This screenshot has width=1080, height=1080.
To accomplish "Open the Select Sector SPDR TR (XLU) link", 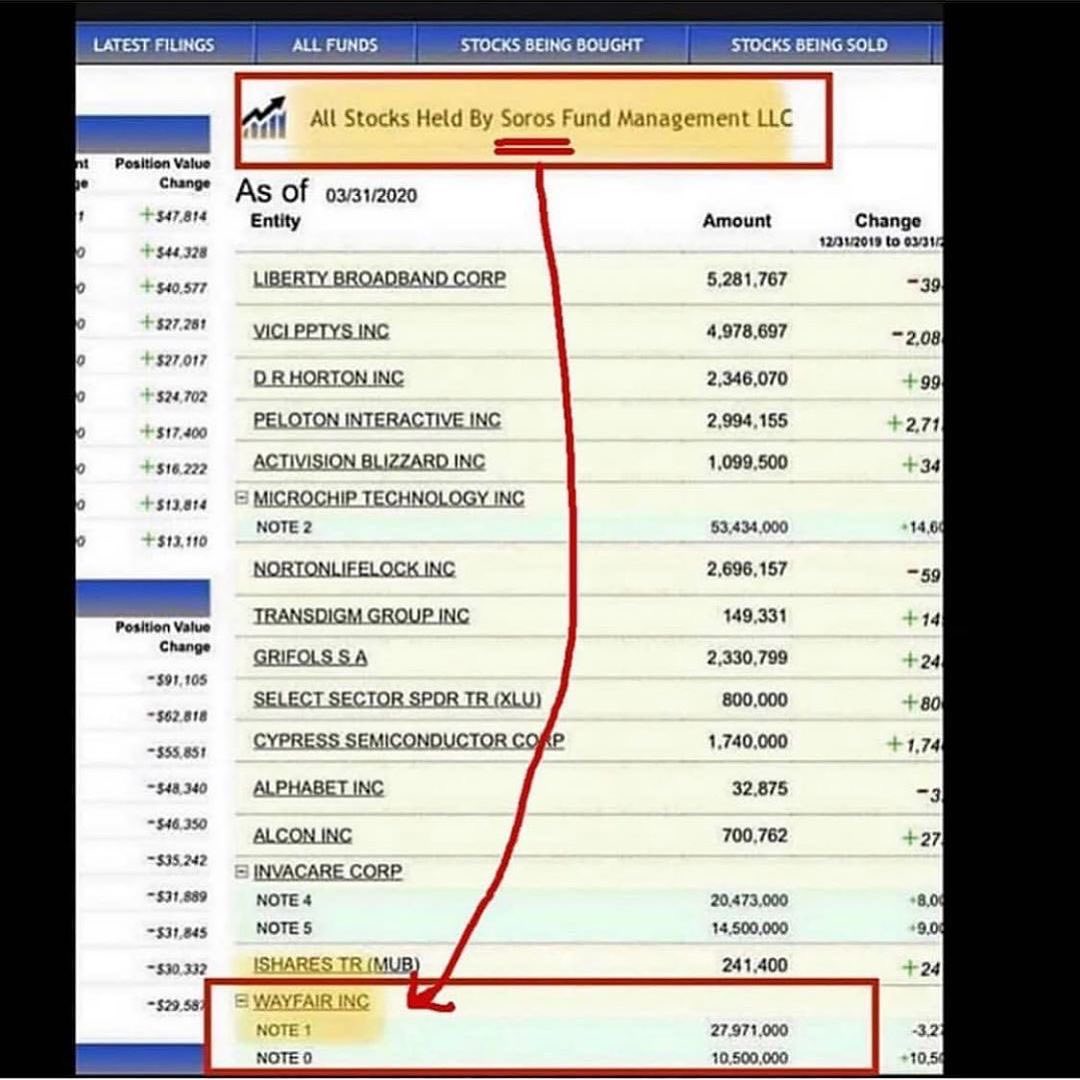I will (x=397, y=699).
